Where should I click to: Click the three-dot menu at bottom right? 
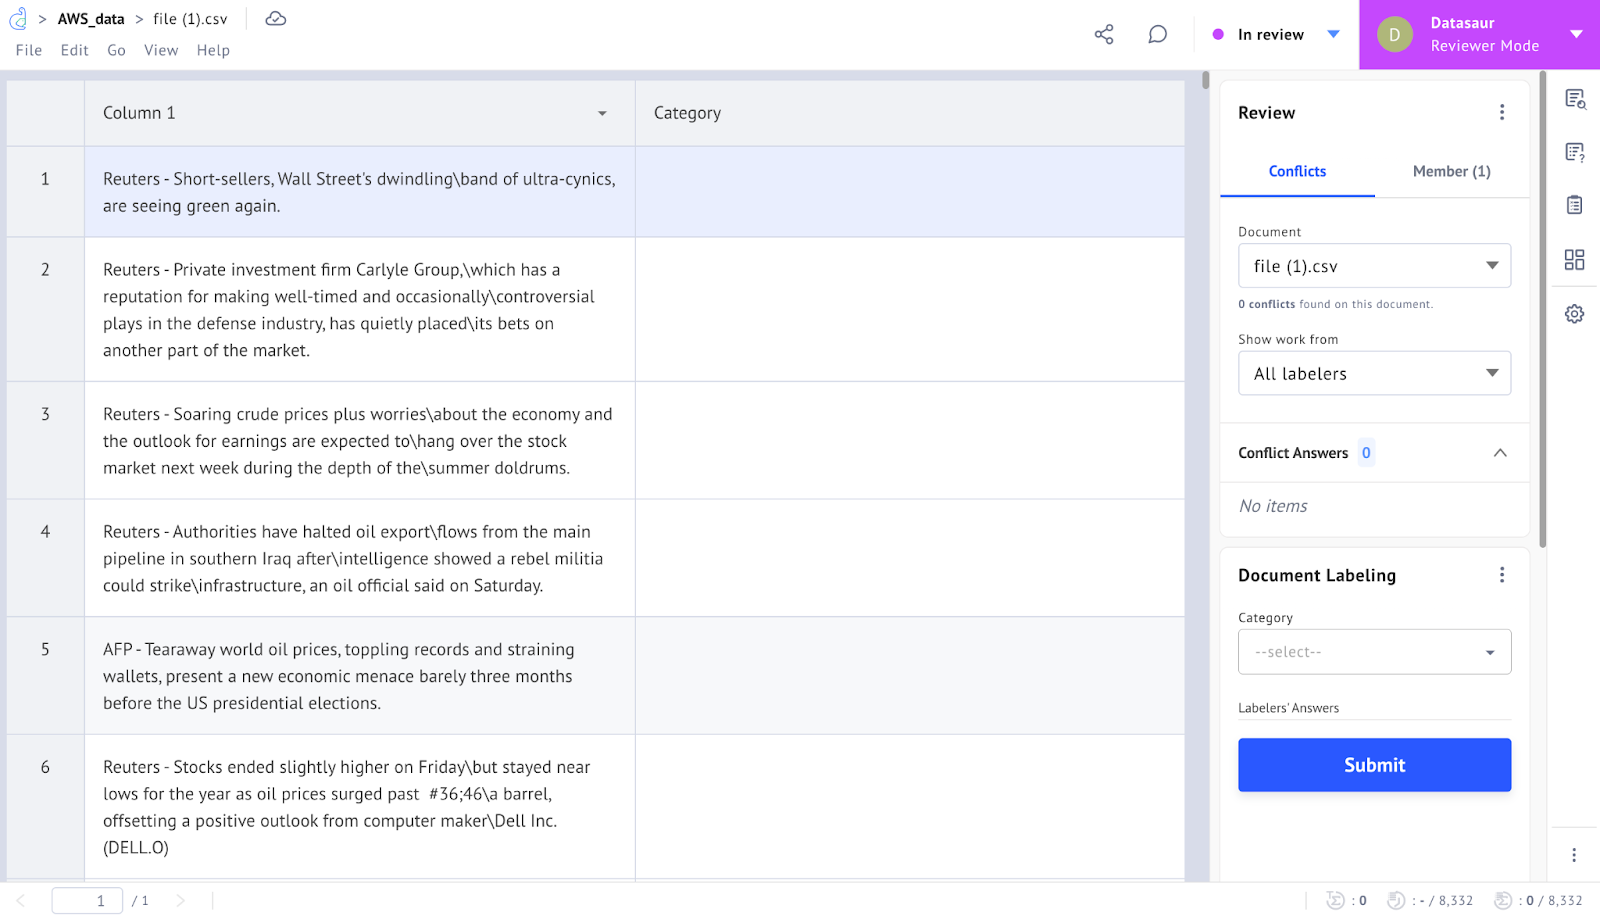tap(1573, 854)
